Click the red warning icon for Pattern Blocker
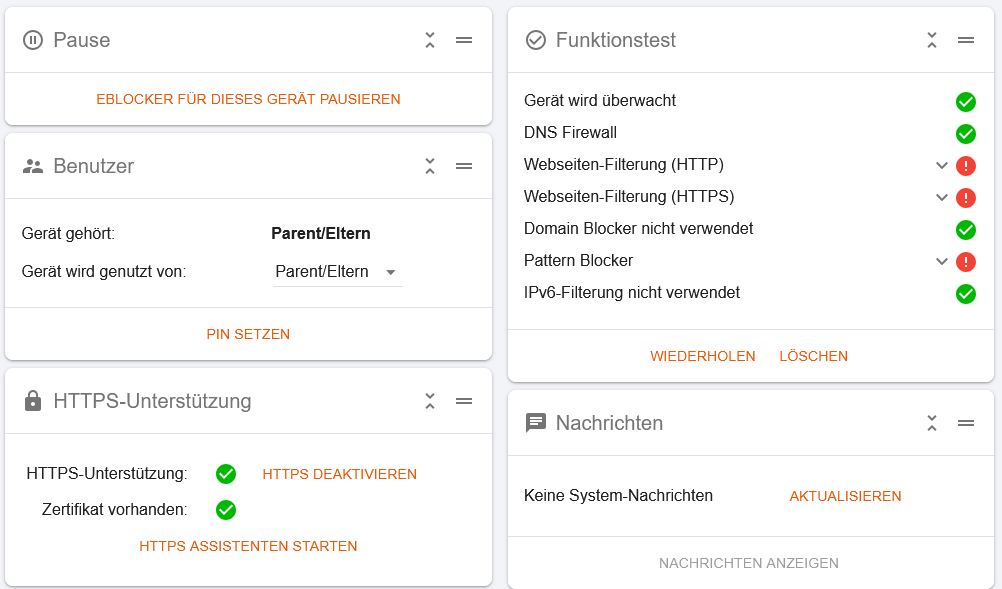The height and width of the screenshot is (589, 1002). (966, 262)
